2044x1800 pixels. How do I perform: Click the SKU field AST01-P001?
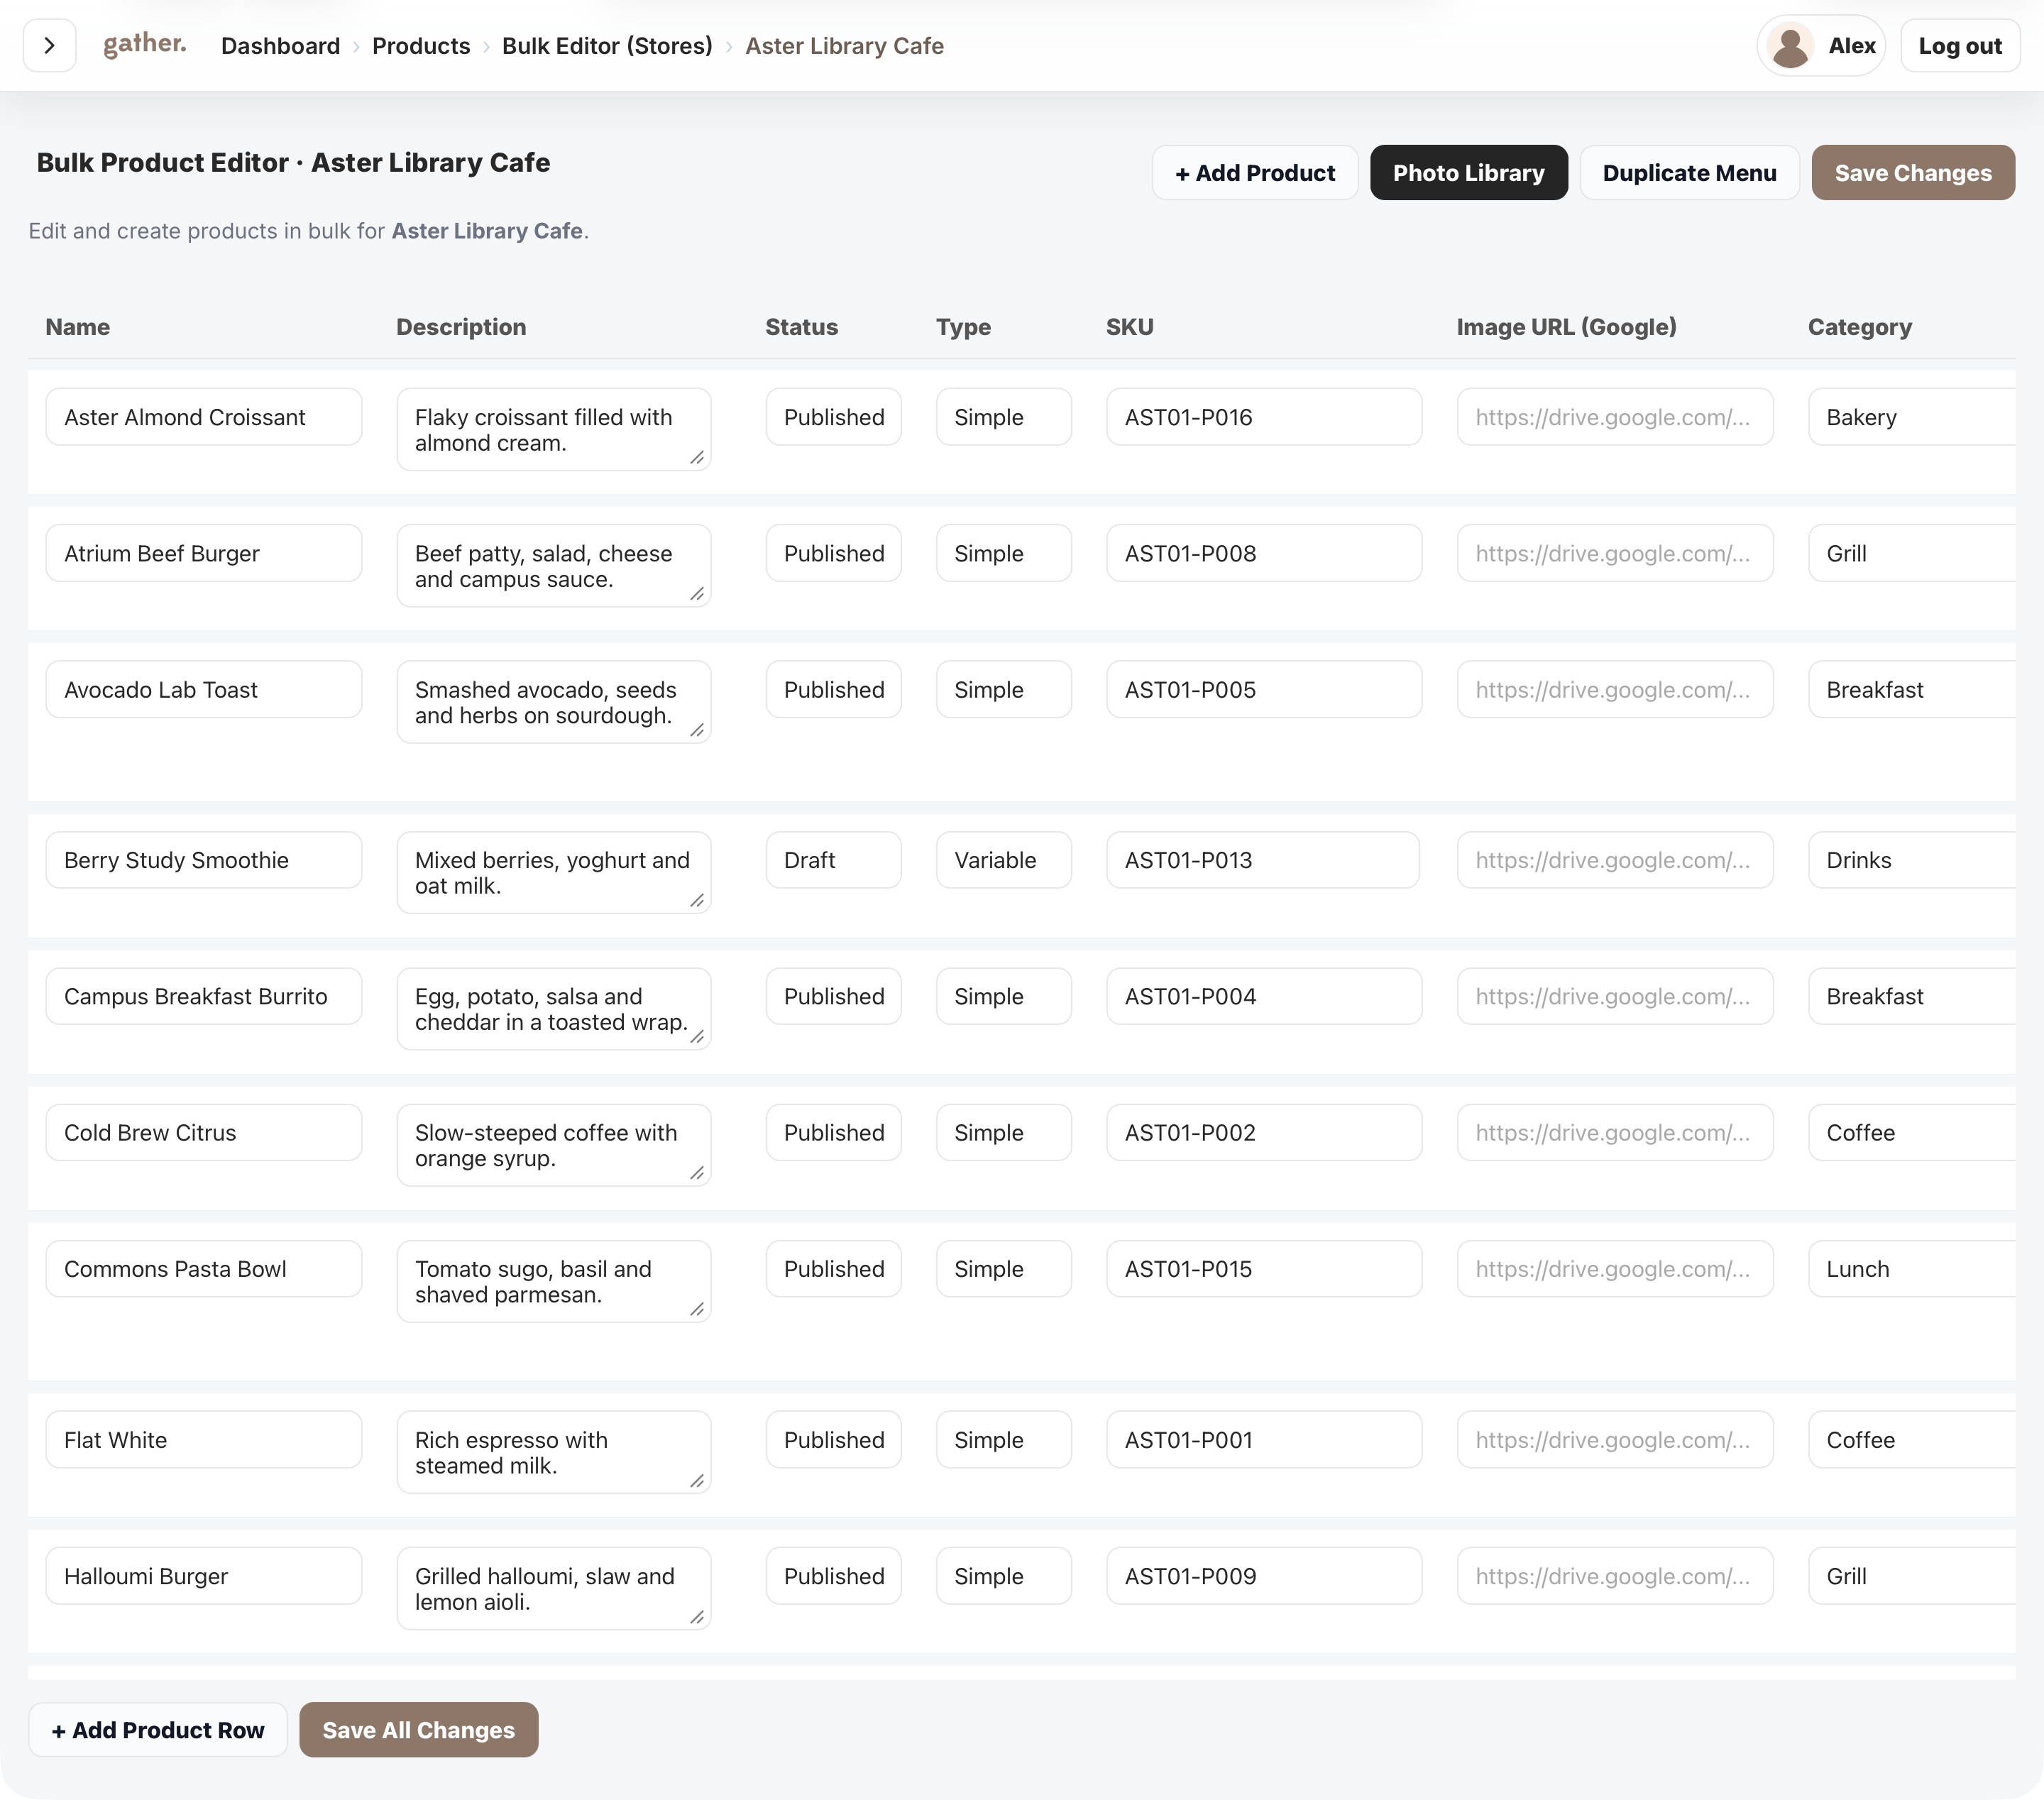click(1264, 1440)
